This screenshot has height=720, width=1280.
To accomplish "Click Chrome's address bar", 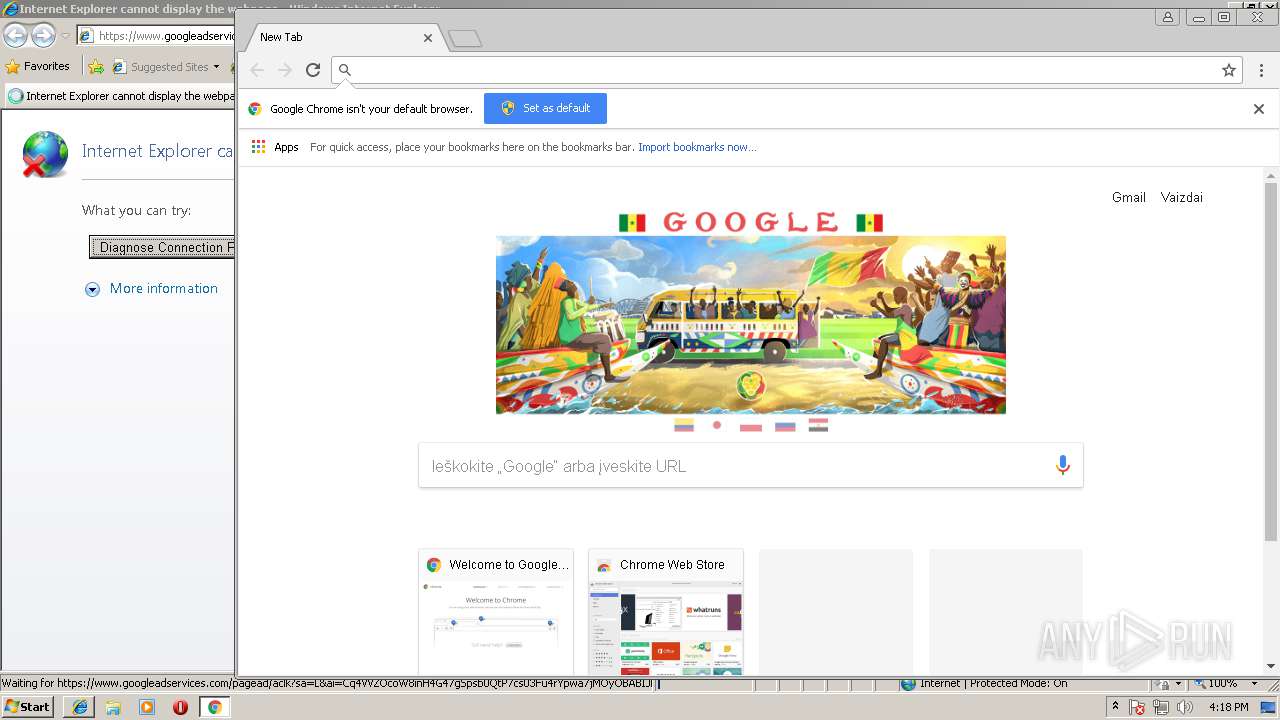I will pos(786,70).
